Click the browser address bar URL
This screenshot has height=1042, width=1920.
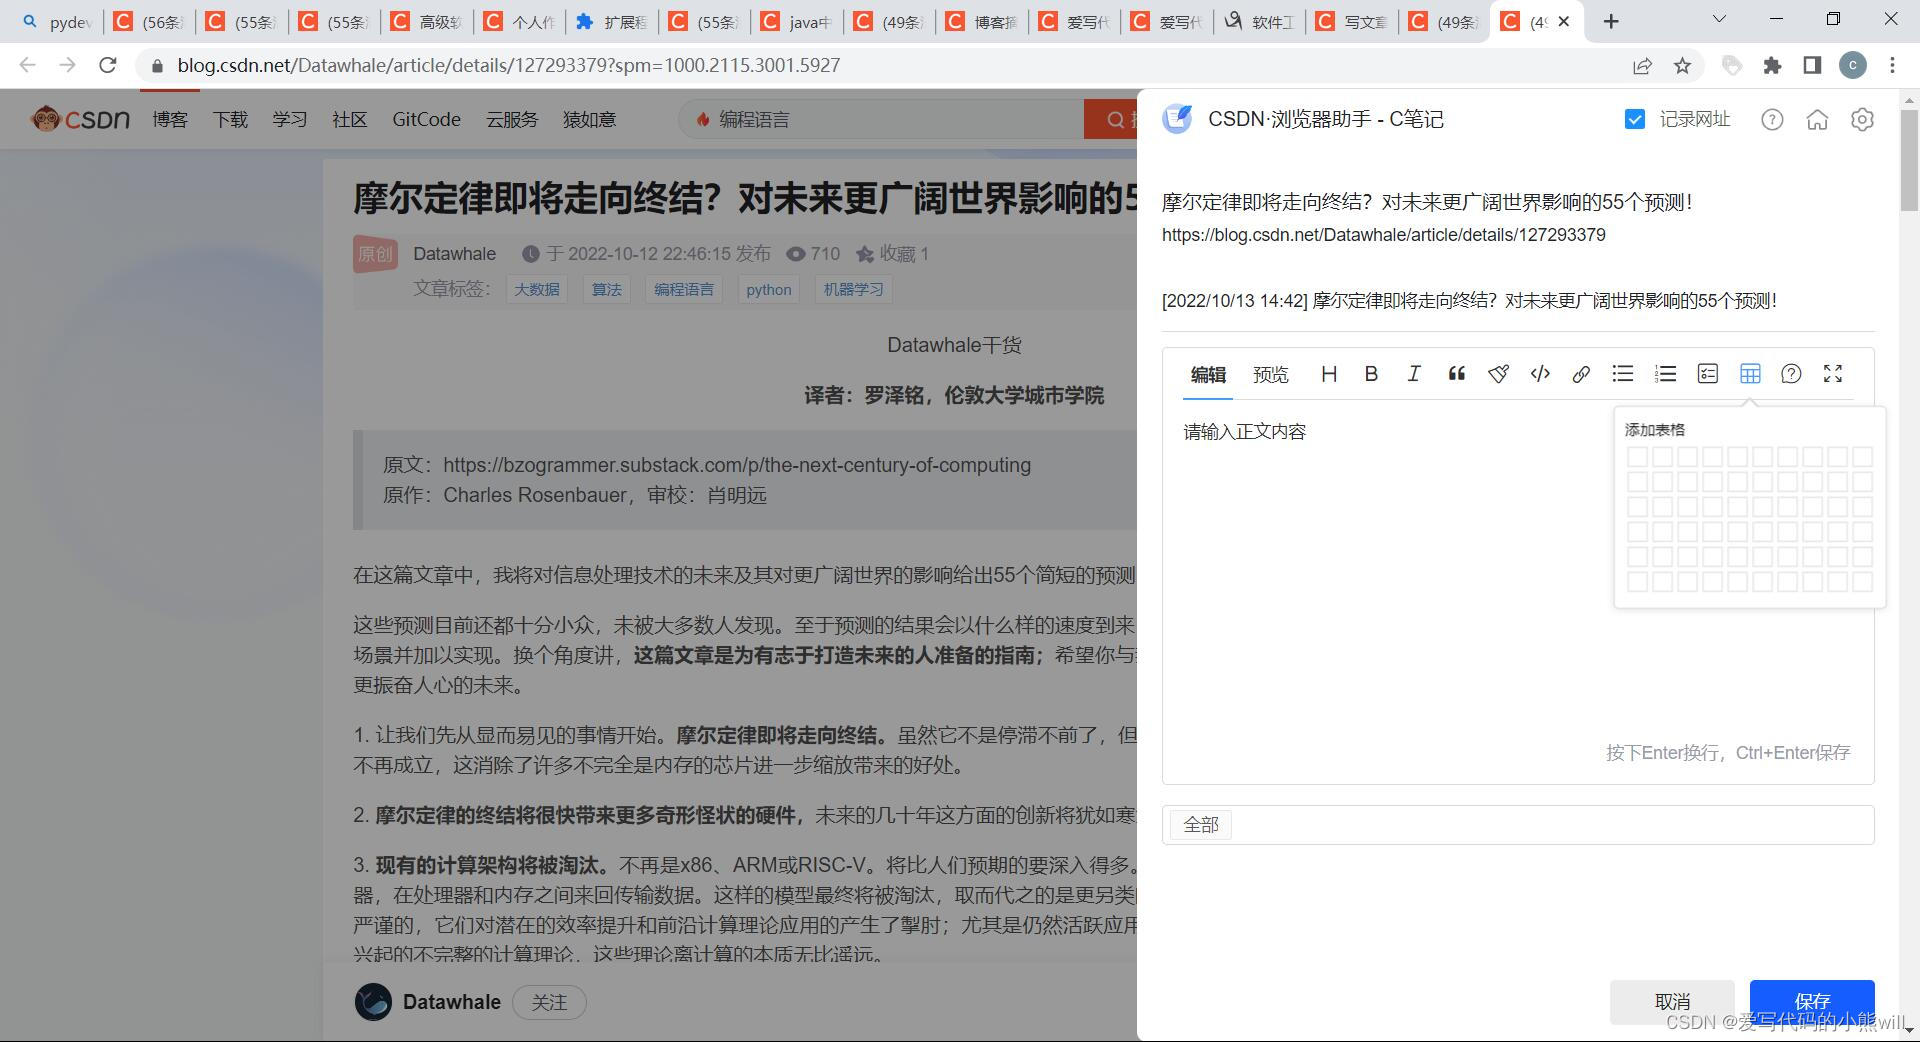pyautogui.click(x=509, y=66)
